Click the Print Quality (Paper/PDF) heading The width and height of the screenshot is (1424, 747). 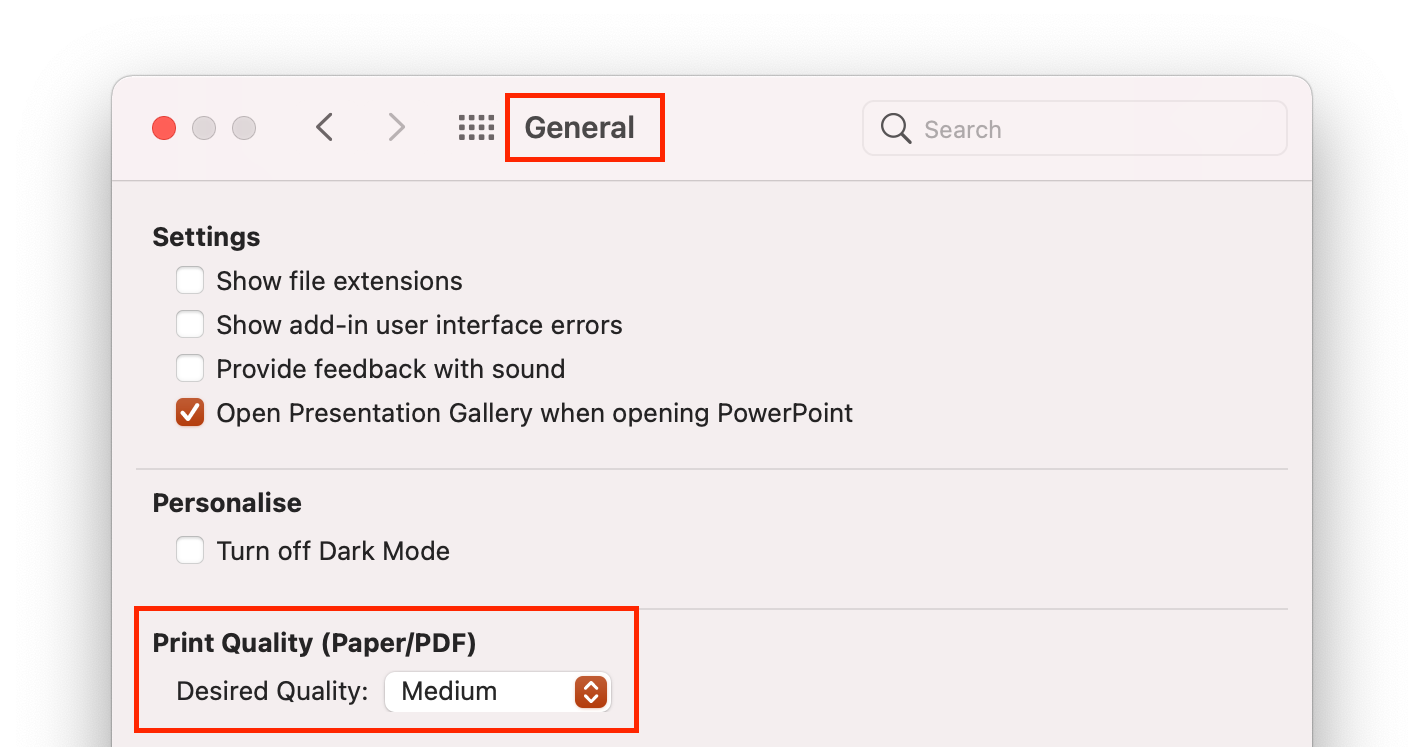click(314, 643)
